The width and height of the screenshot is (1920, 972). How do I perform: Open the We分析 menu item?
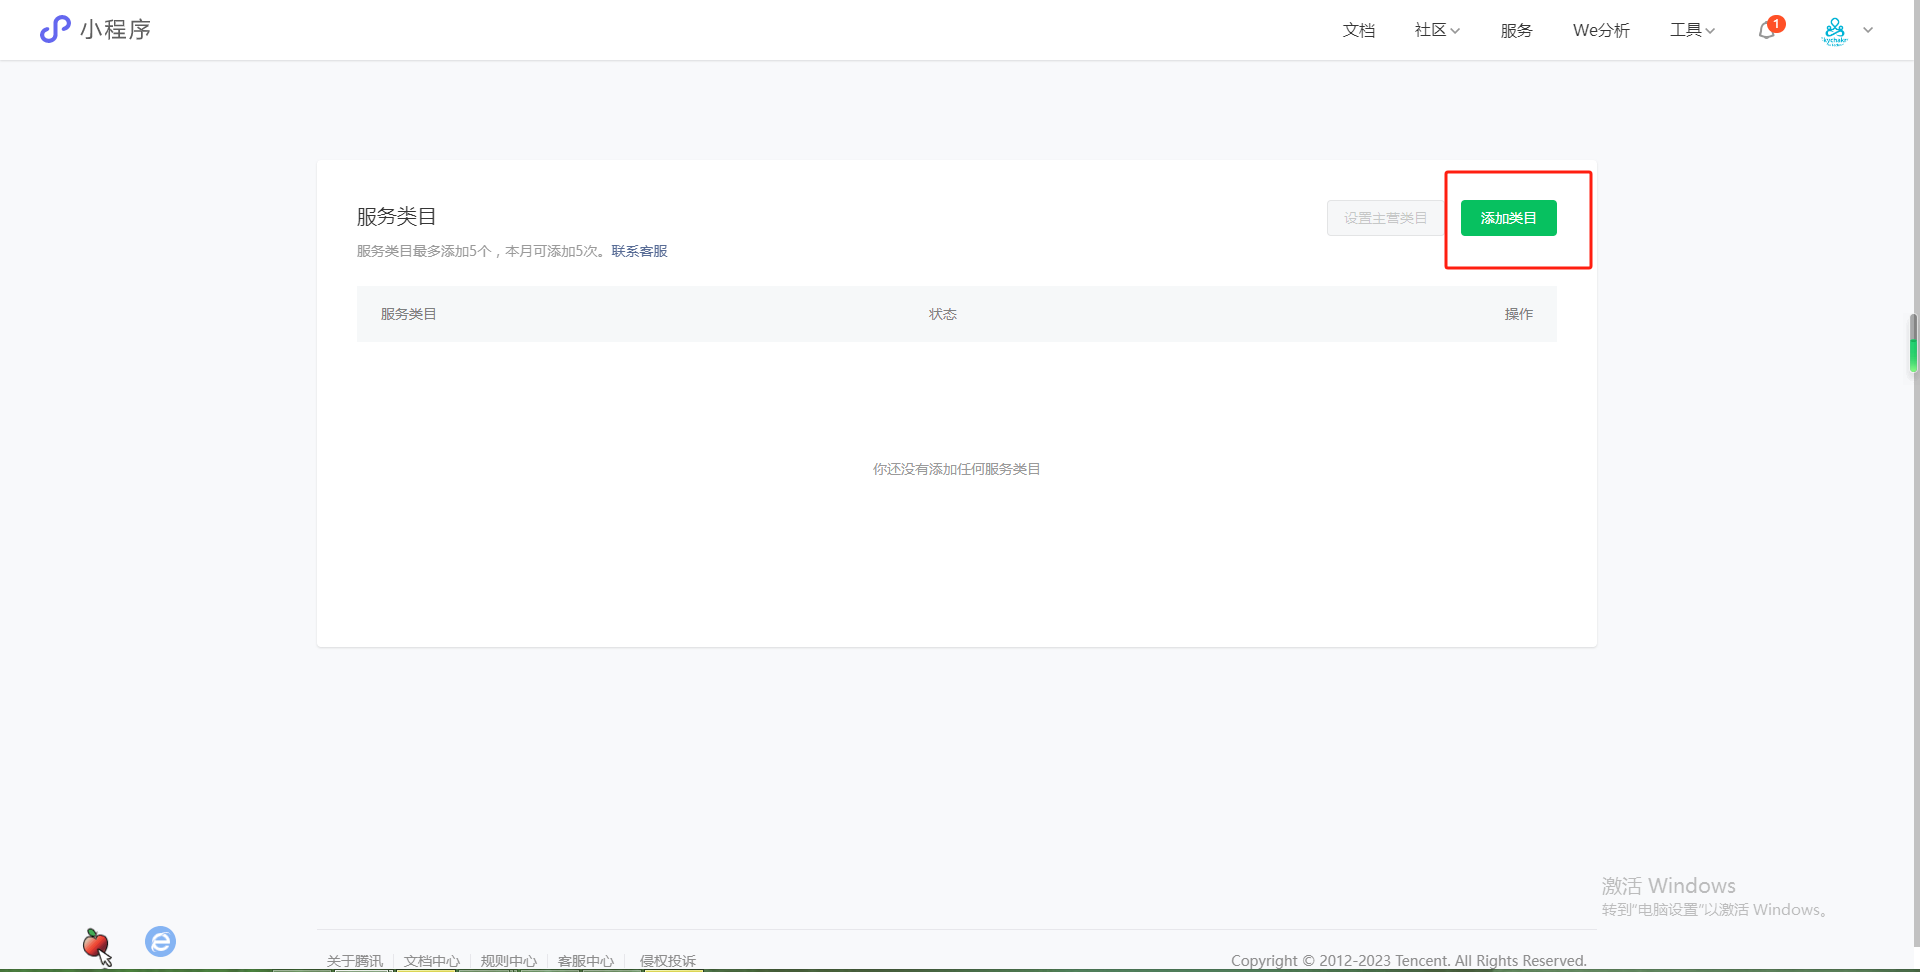pos(1601,30)
